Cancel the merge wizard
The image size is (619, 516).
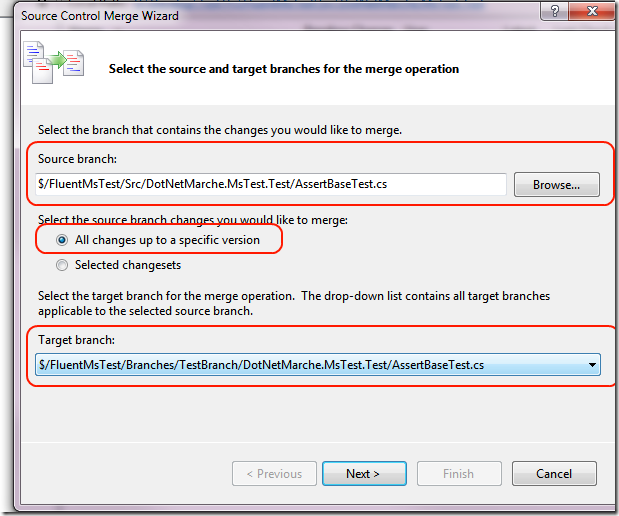(x=554, y=473)
